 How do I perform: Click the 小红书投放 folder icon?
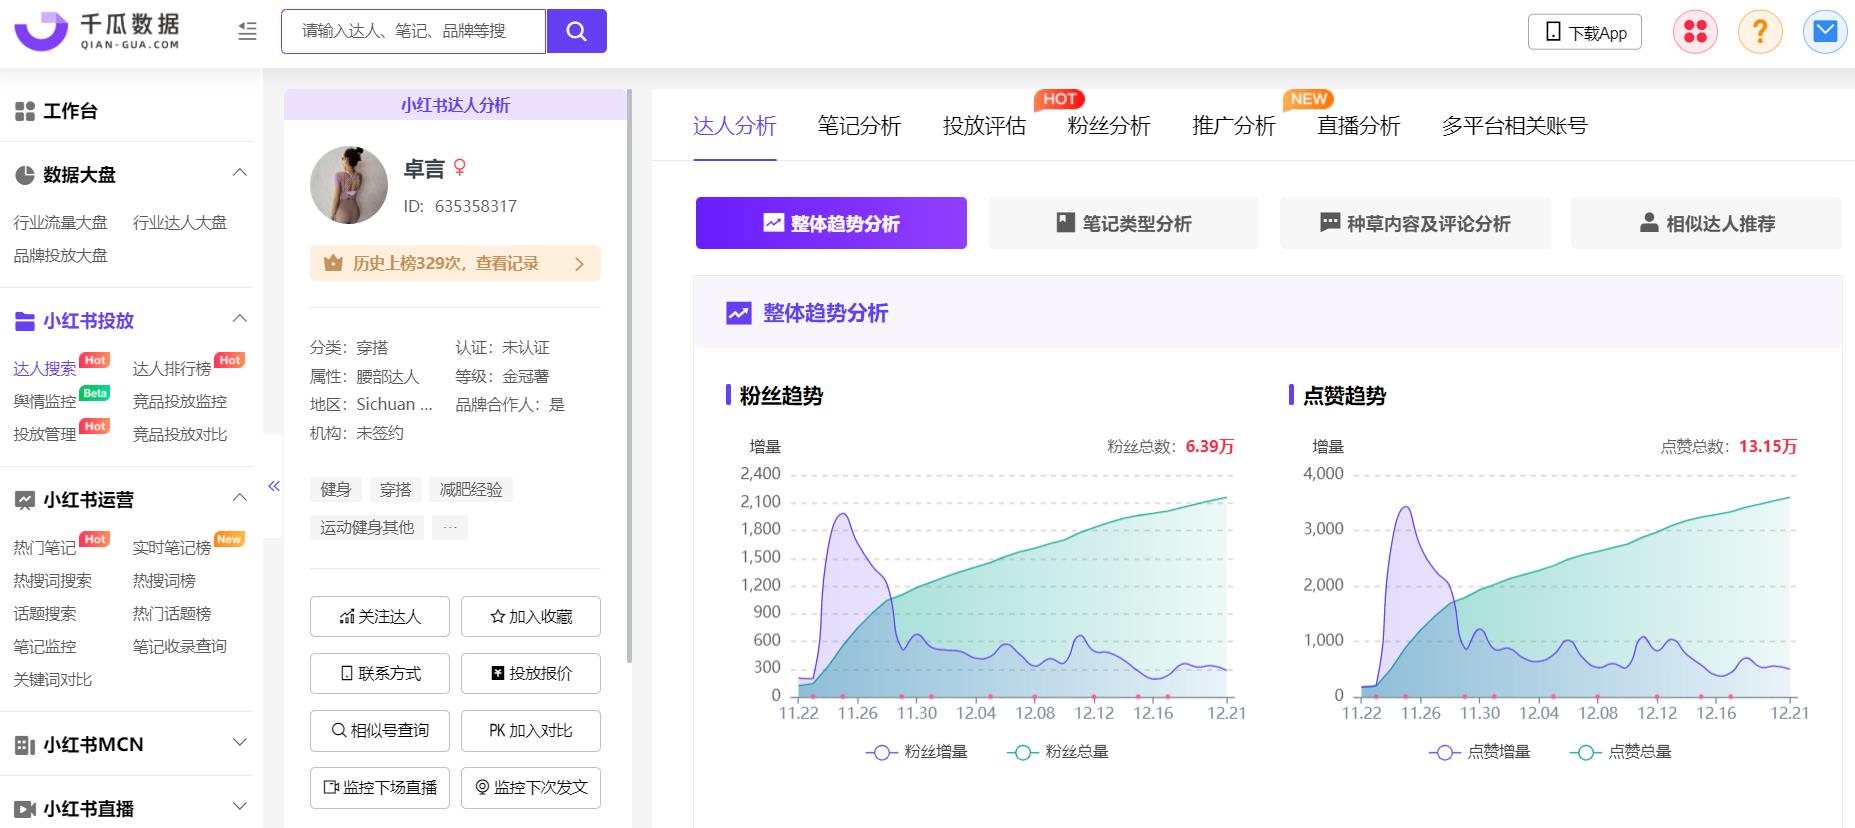point(25,321)
